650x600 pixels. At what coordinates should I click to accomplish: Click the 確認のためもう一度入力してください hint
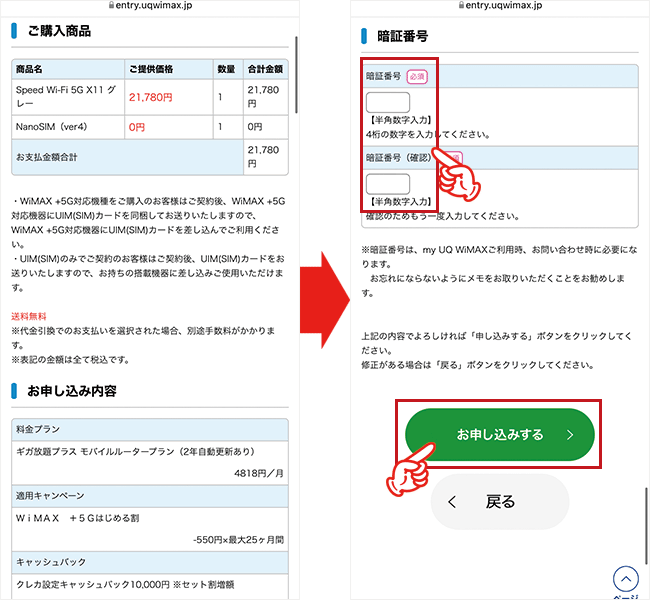click(442, 216)
